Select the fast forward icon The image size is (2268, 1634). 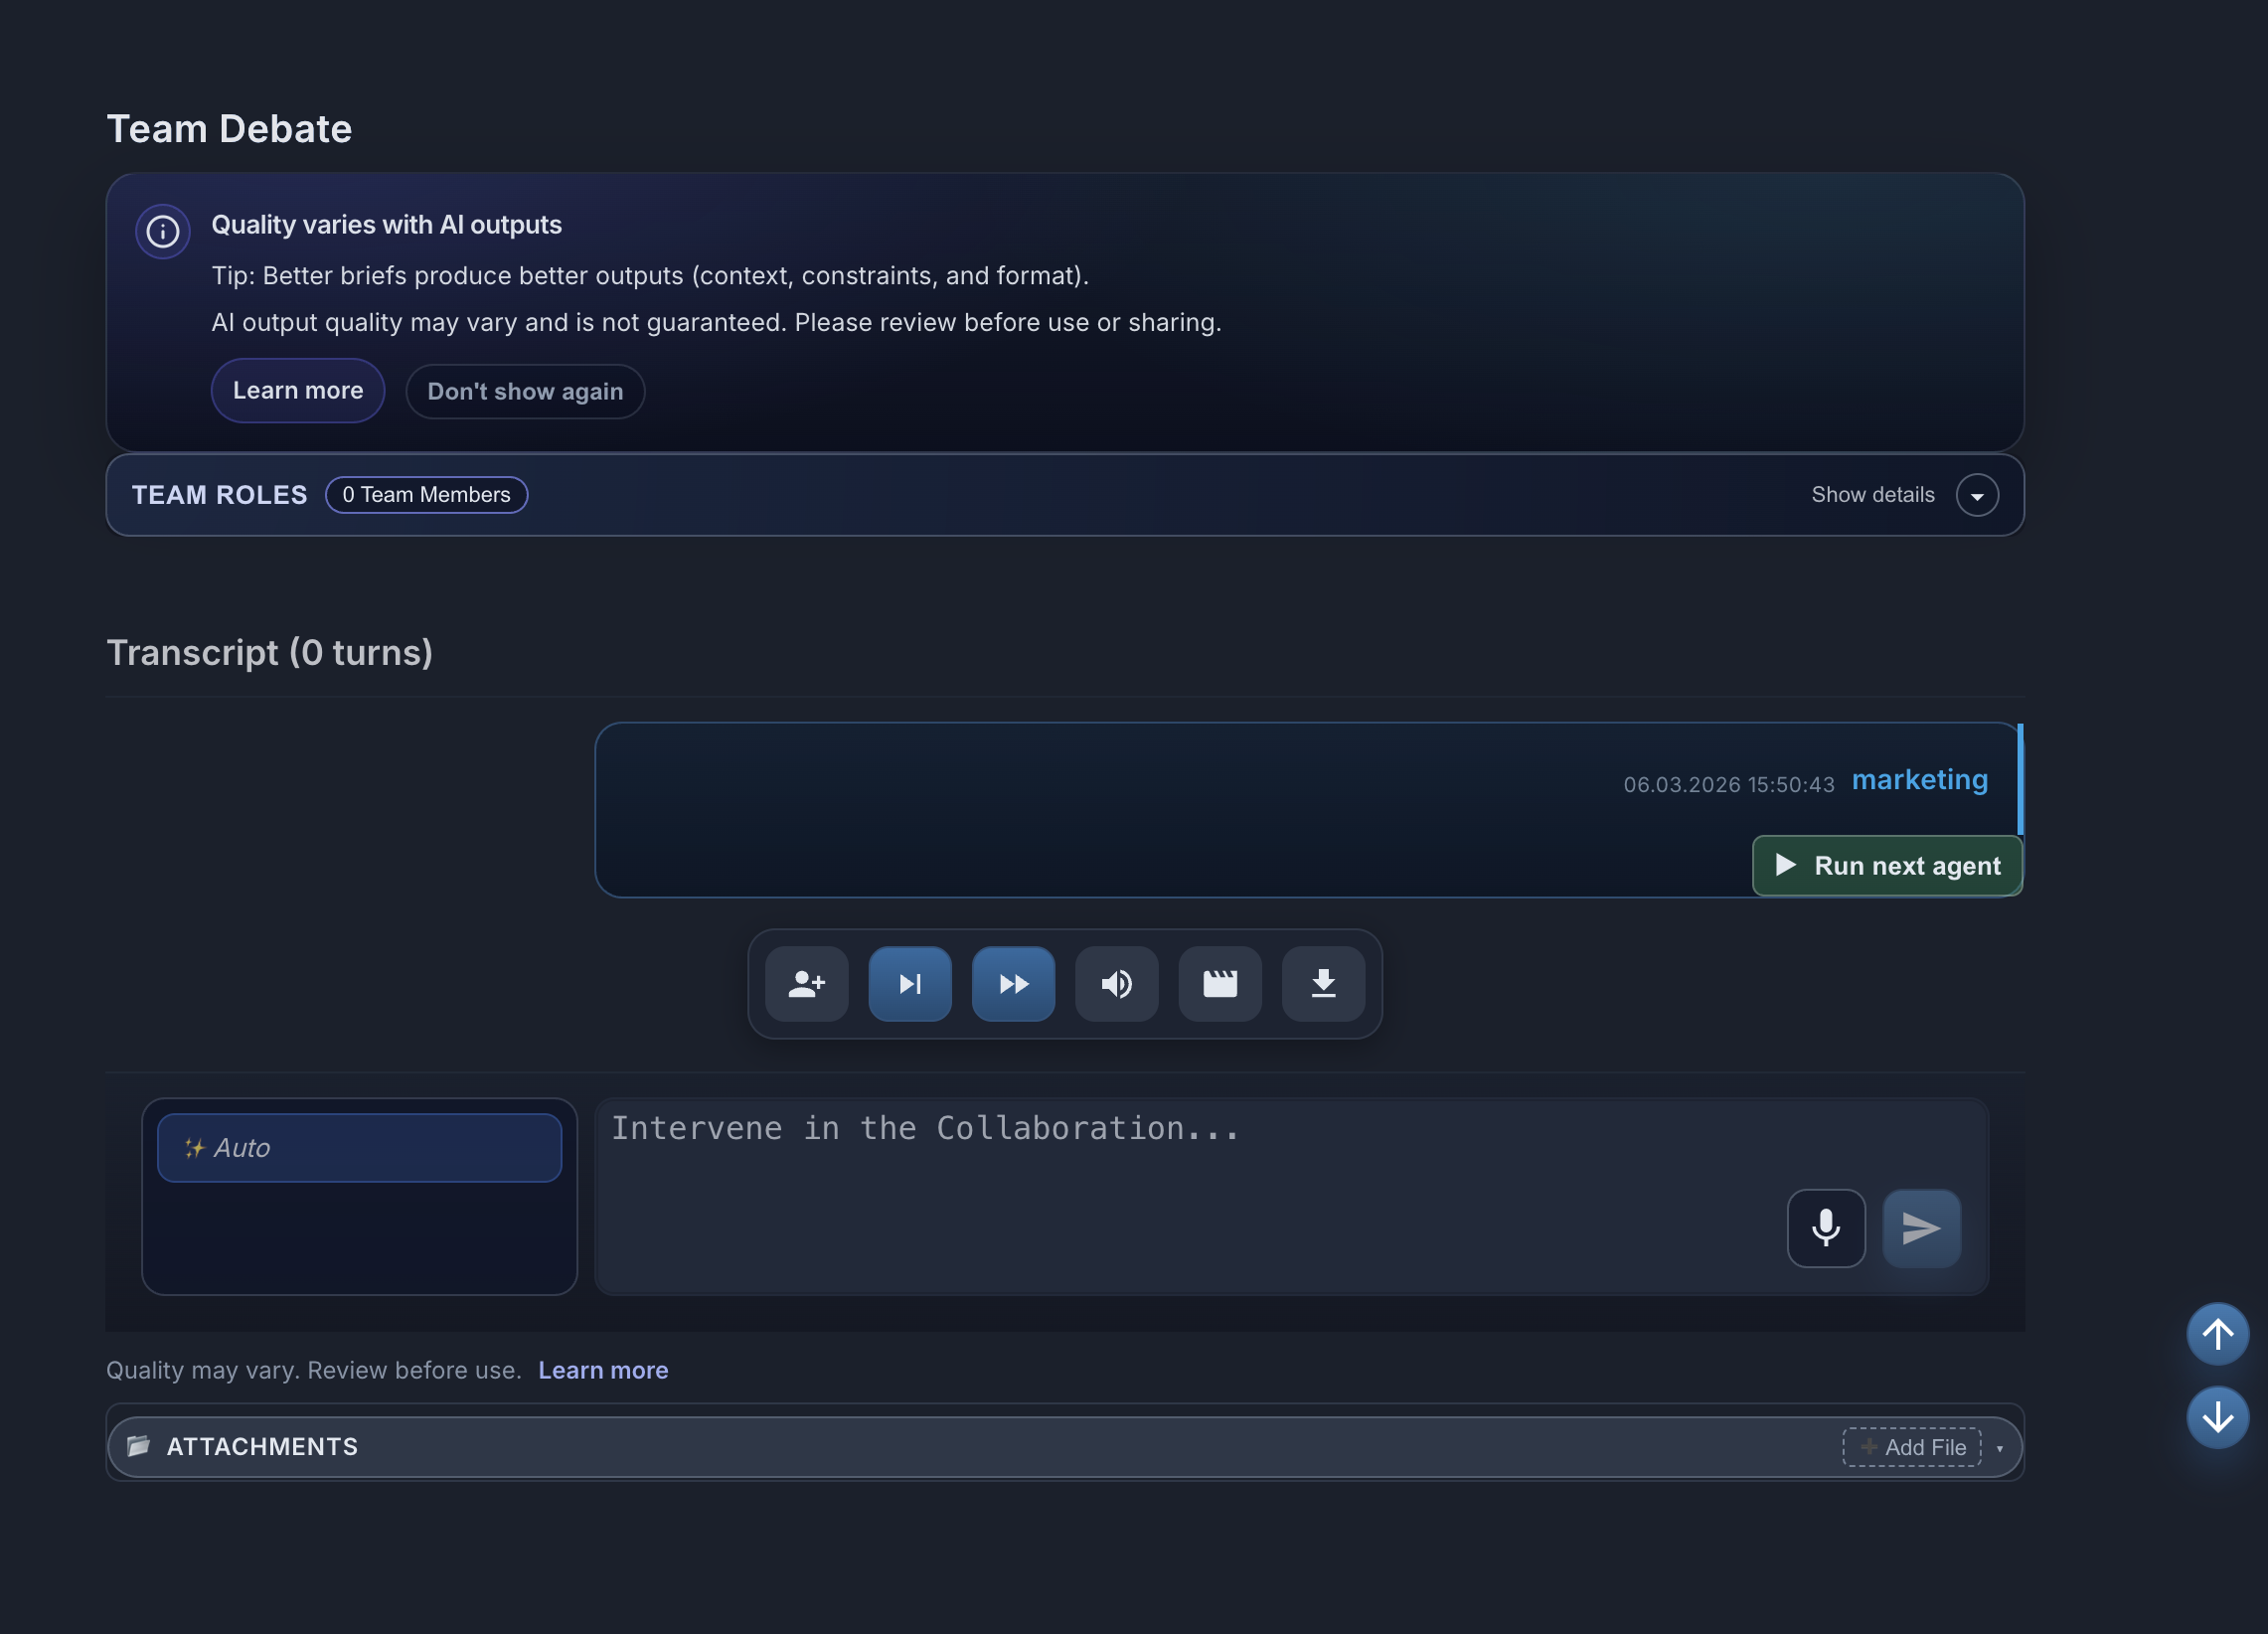click(1013, 983)
